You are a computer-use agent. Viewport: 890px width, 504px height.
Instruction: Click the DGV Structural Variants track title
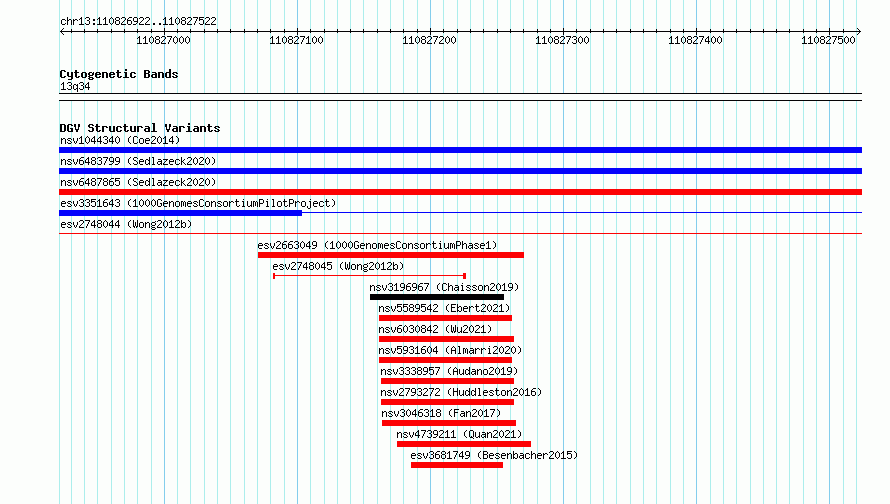point(140,128)
